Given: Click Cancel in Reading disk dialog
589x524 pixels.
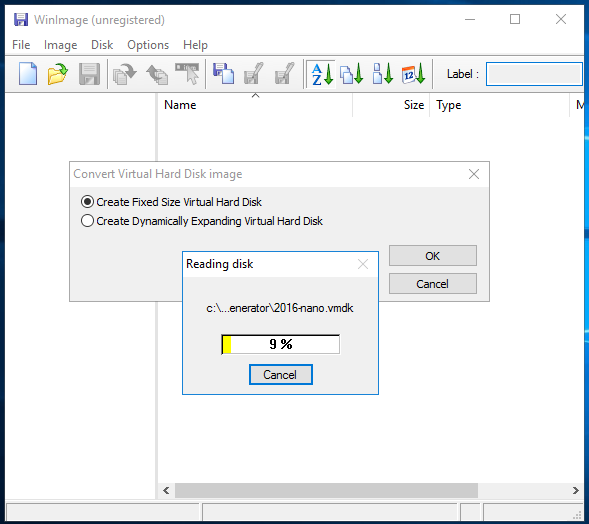Looking at the screenshot, I should pos(281,375).
